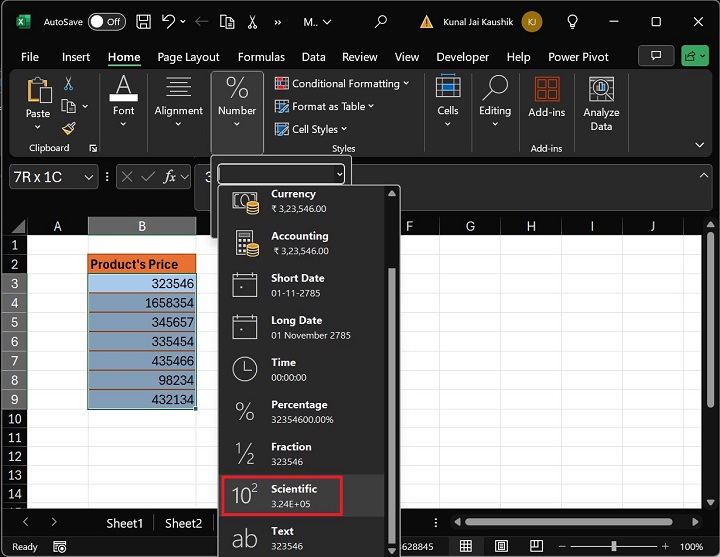Switch to the Sheet2 tab
720x557 pixels.
183,523
